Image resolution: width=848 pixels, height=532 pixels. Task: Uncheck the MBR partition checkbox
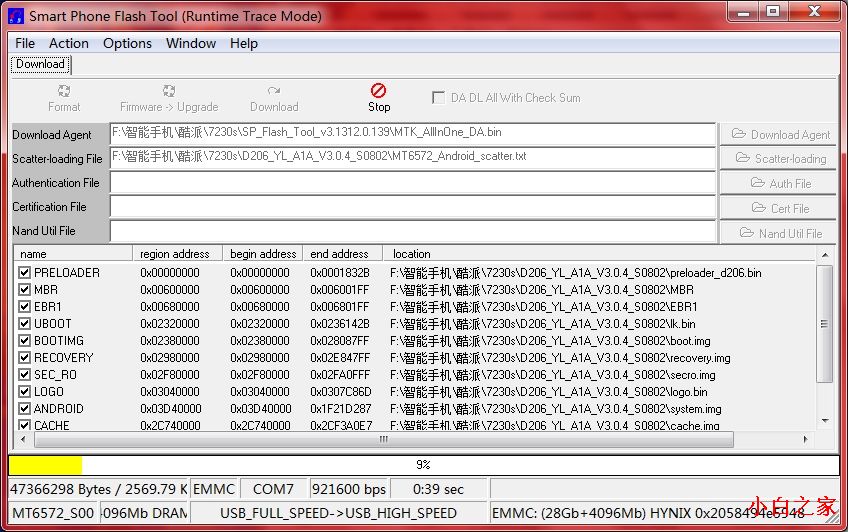click(24, 289)
